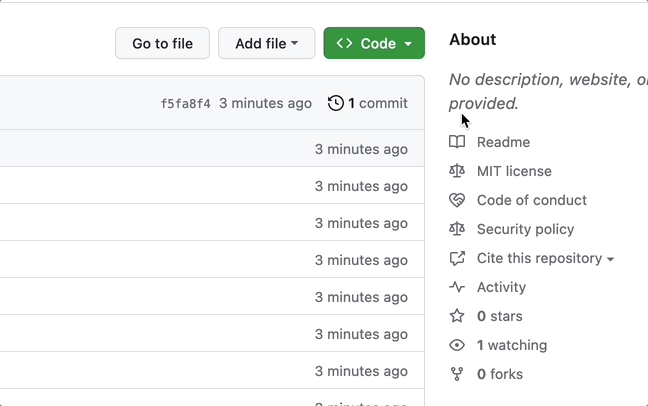The image size is (648, 406).
Task: Open commit hash f5fa8f4
Action: tap(185, 103)
